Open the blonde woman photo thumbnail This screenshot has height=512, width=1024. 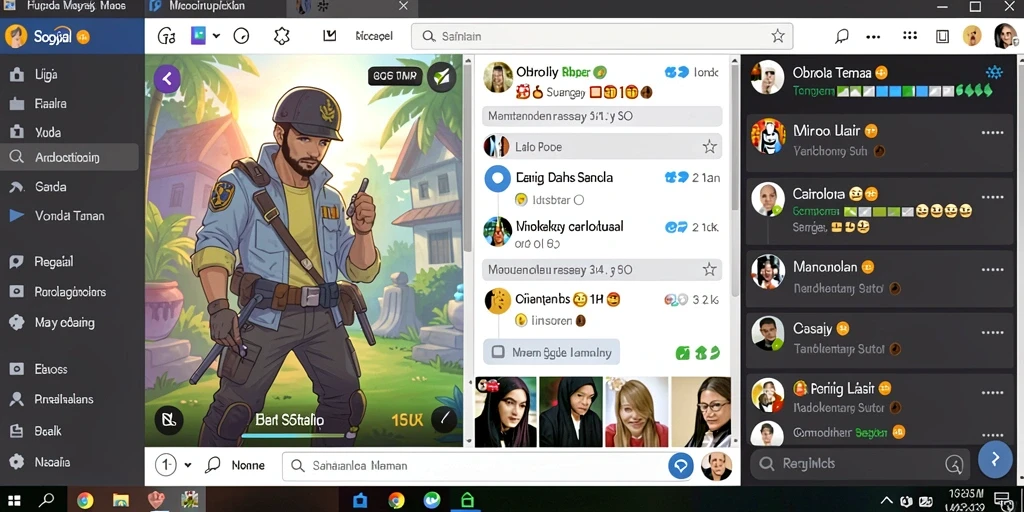637,411
